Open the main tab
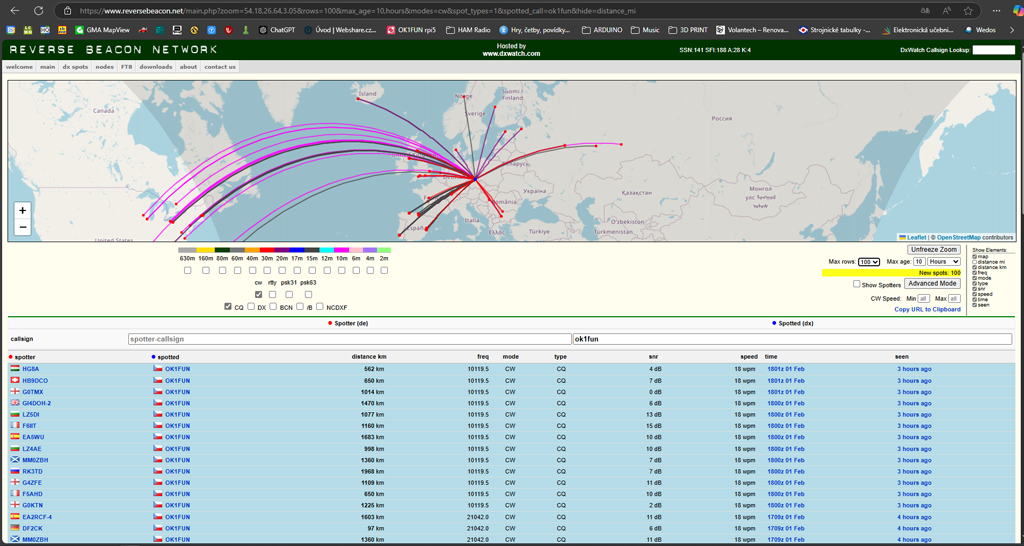This screenshot has height=546, width=1024. (x=47, y=67)
